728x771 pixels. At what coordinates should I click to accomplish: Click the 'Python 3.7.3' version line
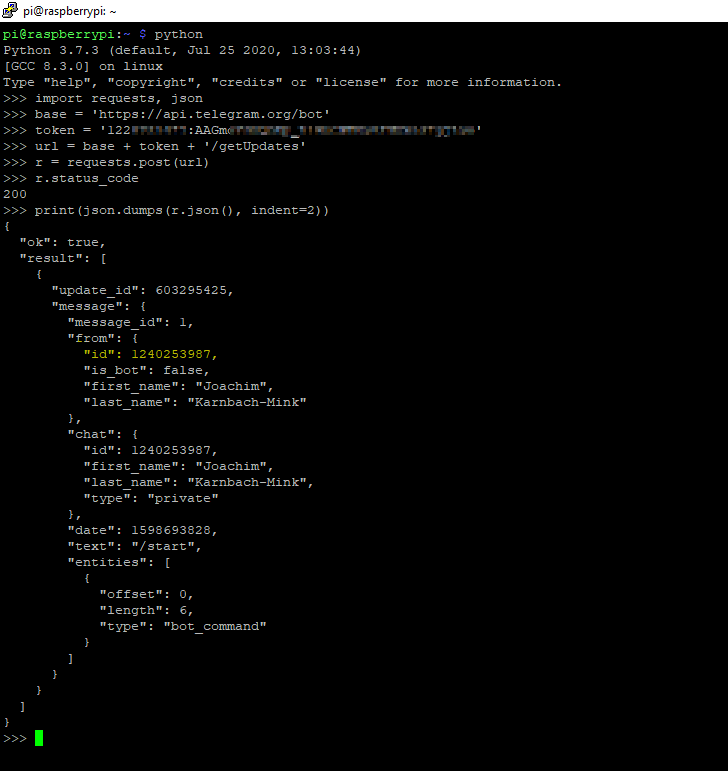pos(182,51)
